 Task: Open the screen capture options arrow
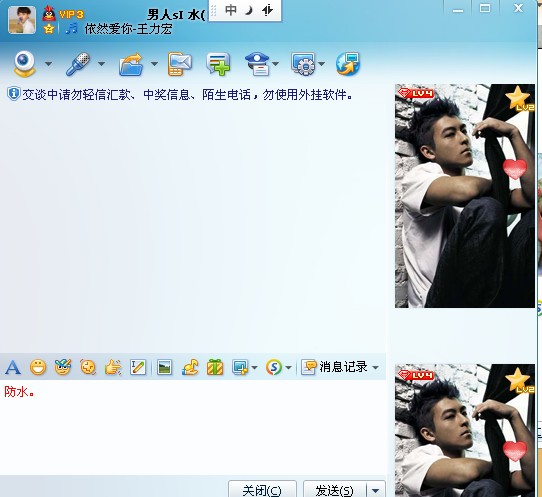tap(255, 367)
